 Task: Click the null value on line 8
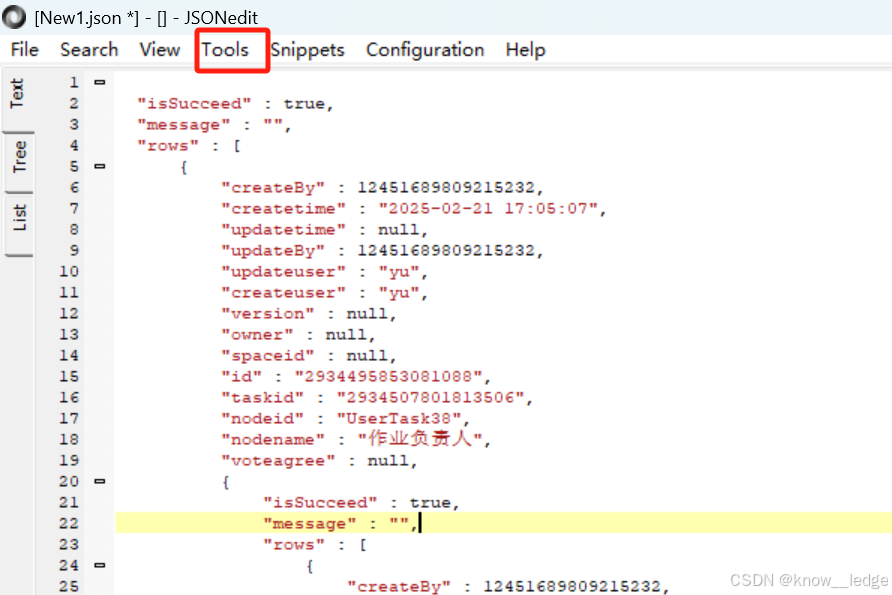point(399,230)
